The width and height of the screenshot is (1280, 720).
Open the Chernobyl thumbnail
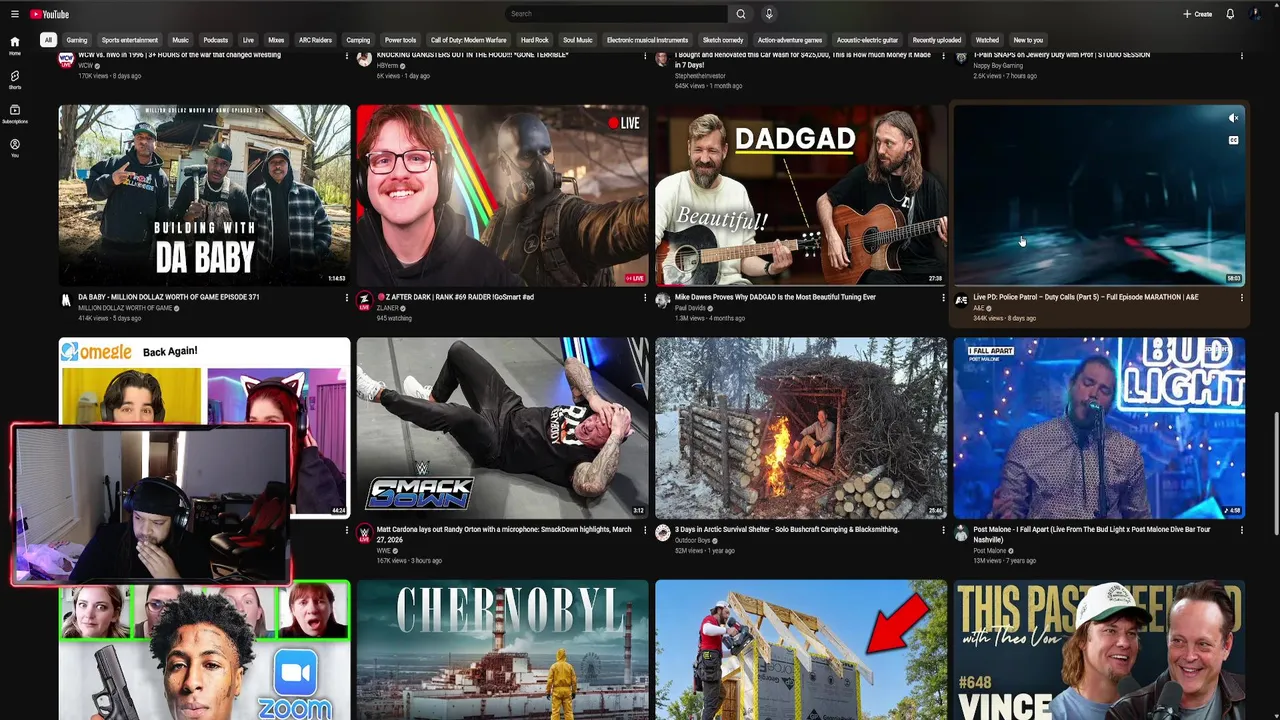click(x=502, y=650)
